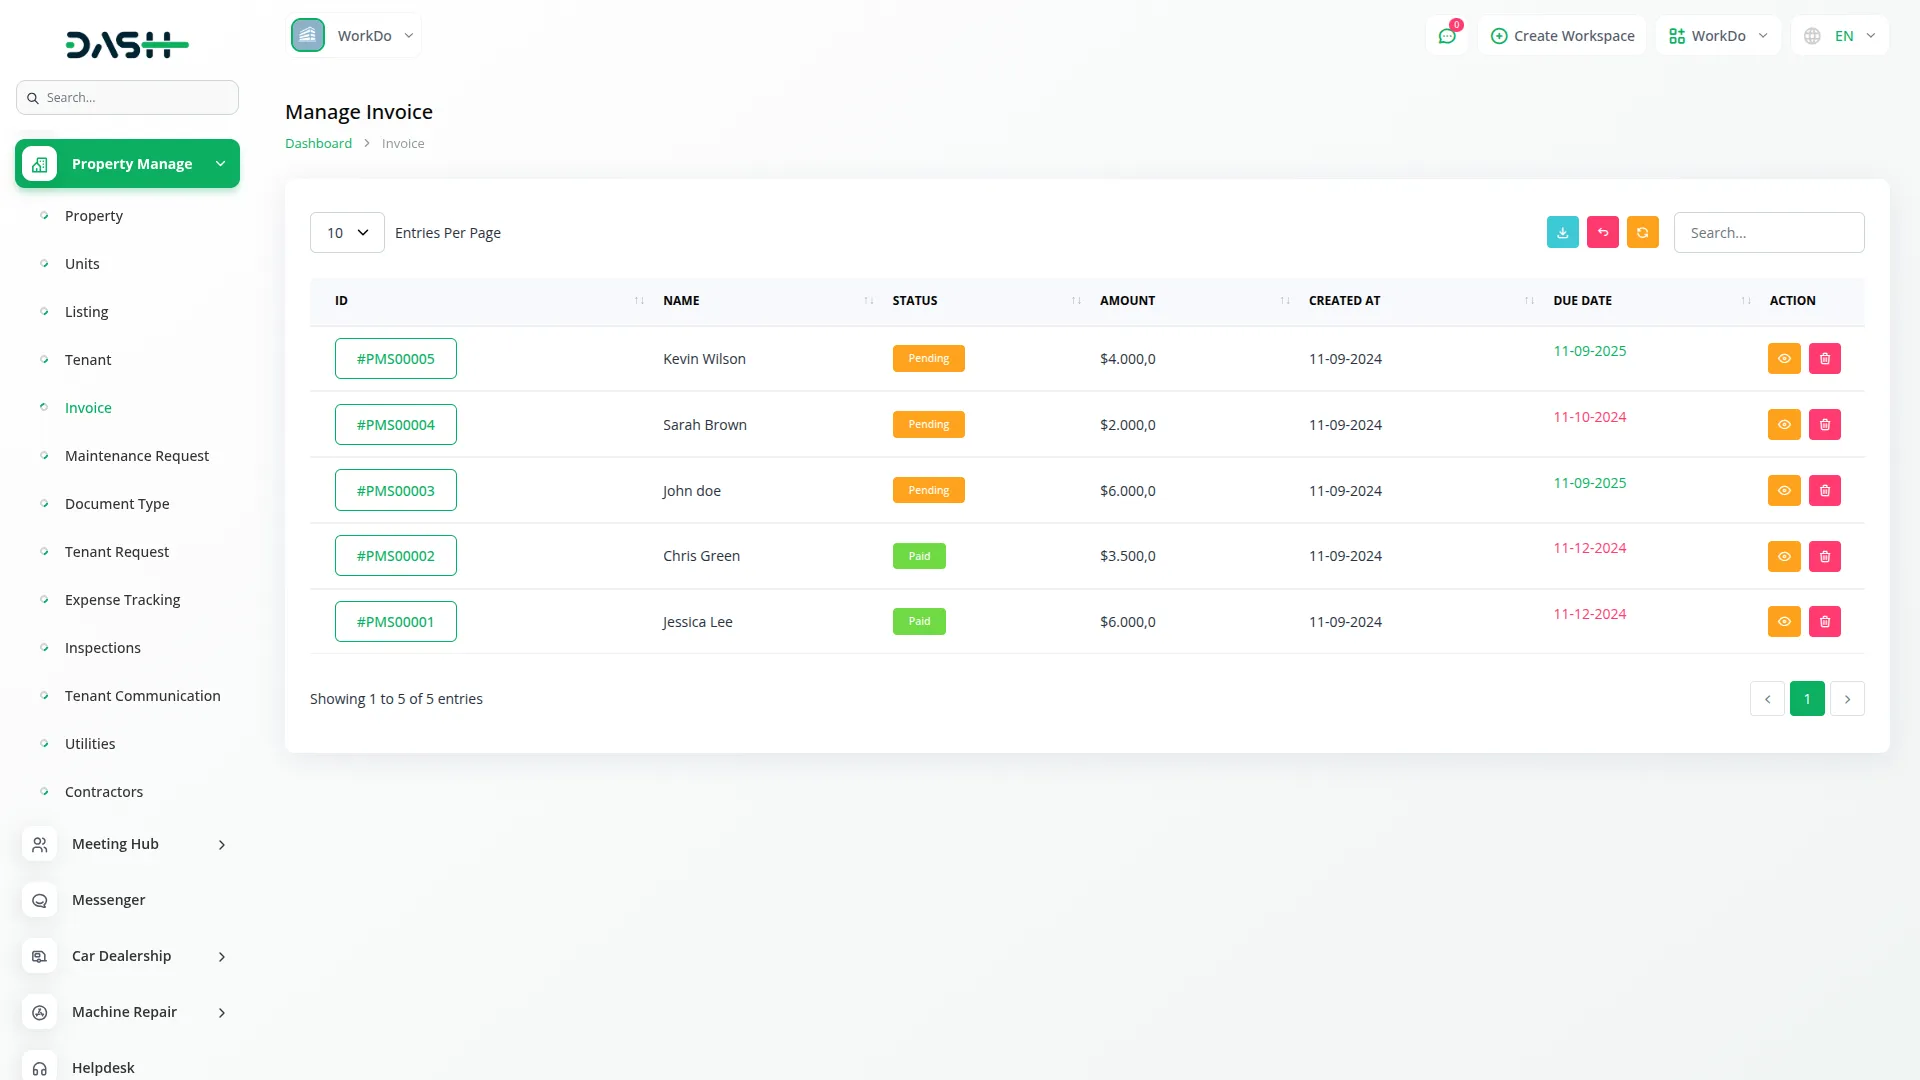Click the DASH logo
1920x1080 pixels.
point(127,44)
